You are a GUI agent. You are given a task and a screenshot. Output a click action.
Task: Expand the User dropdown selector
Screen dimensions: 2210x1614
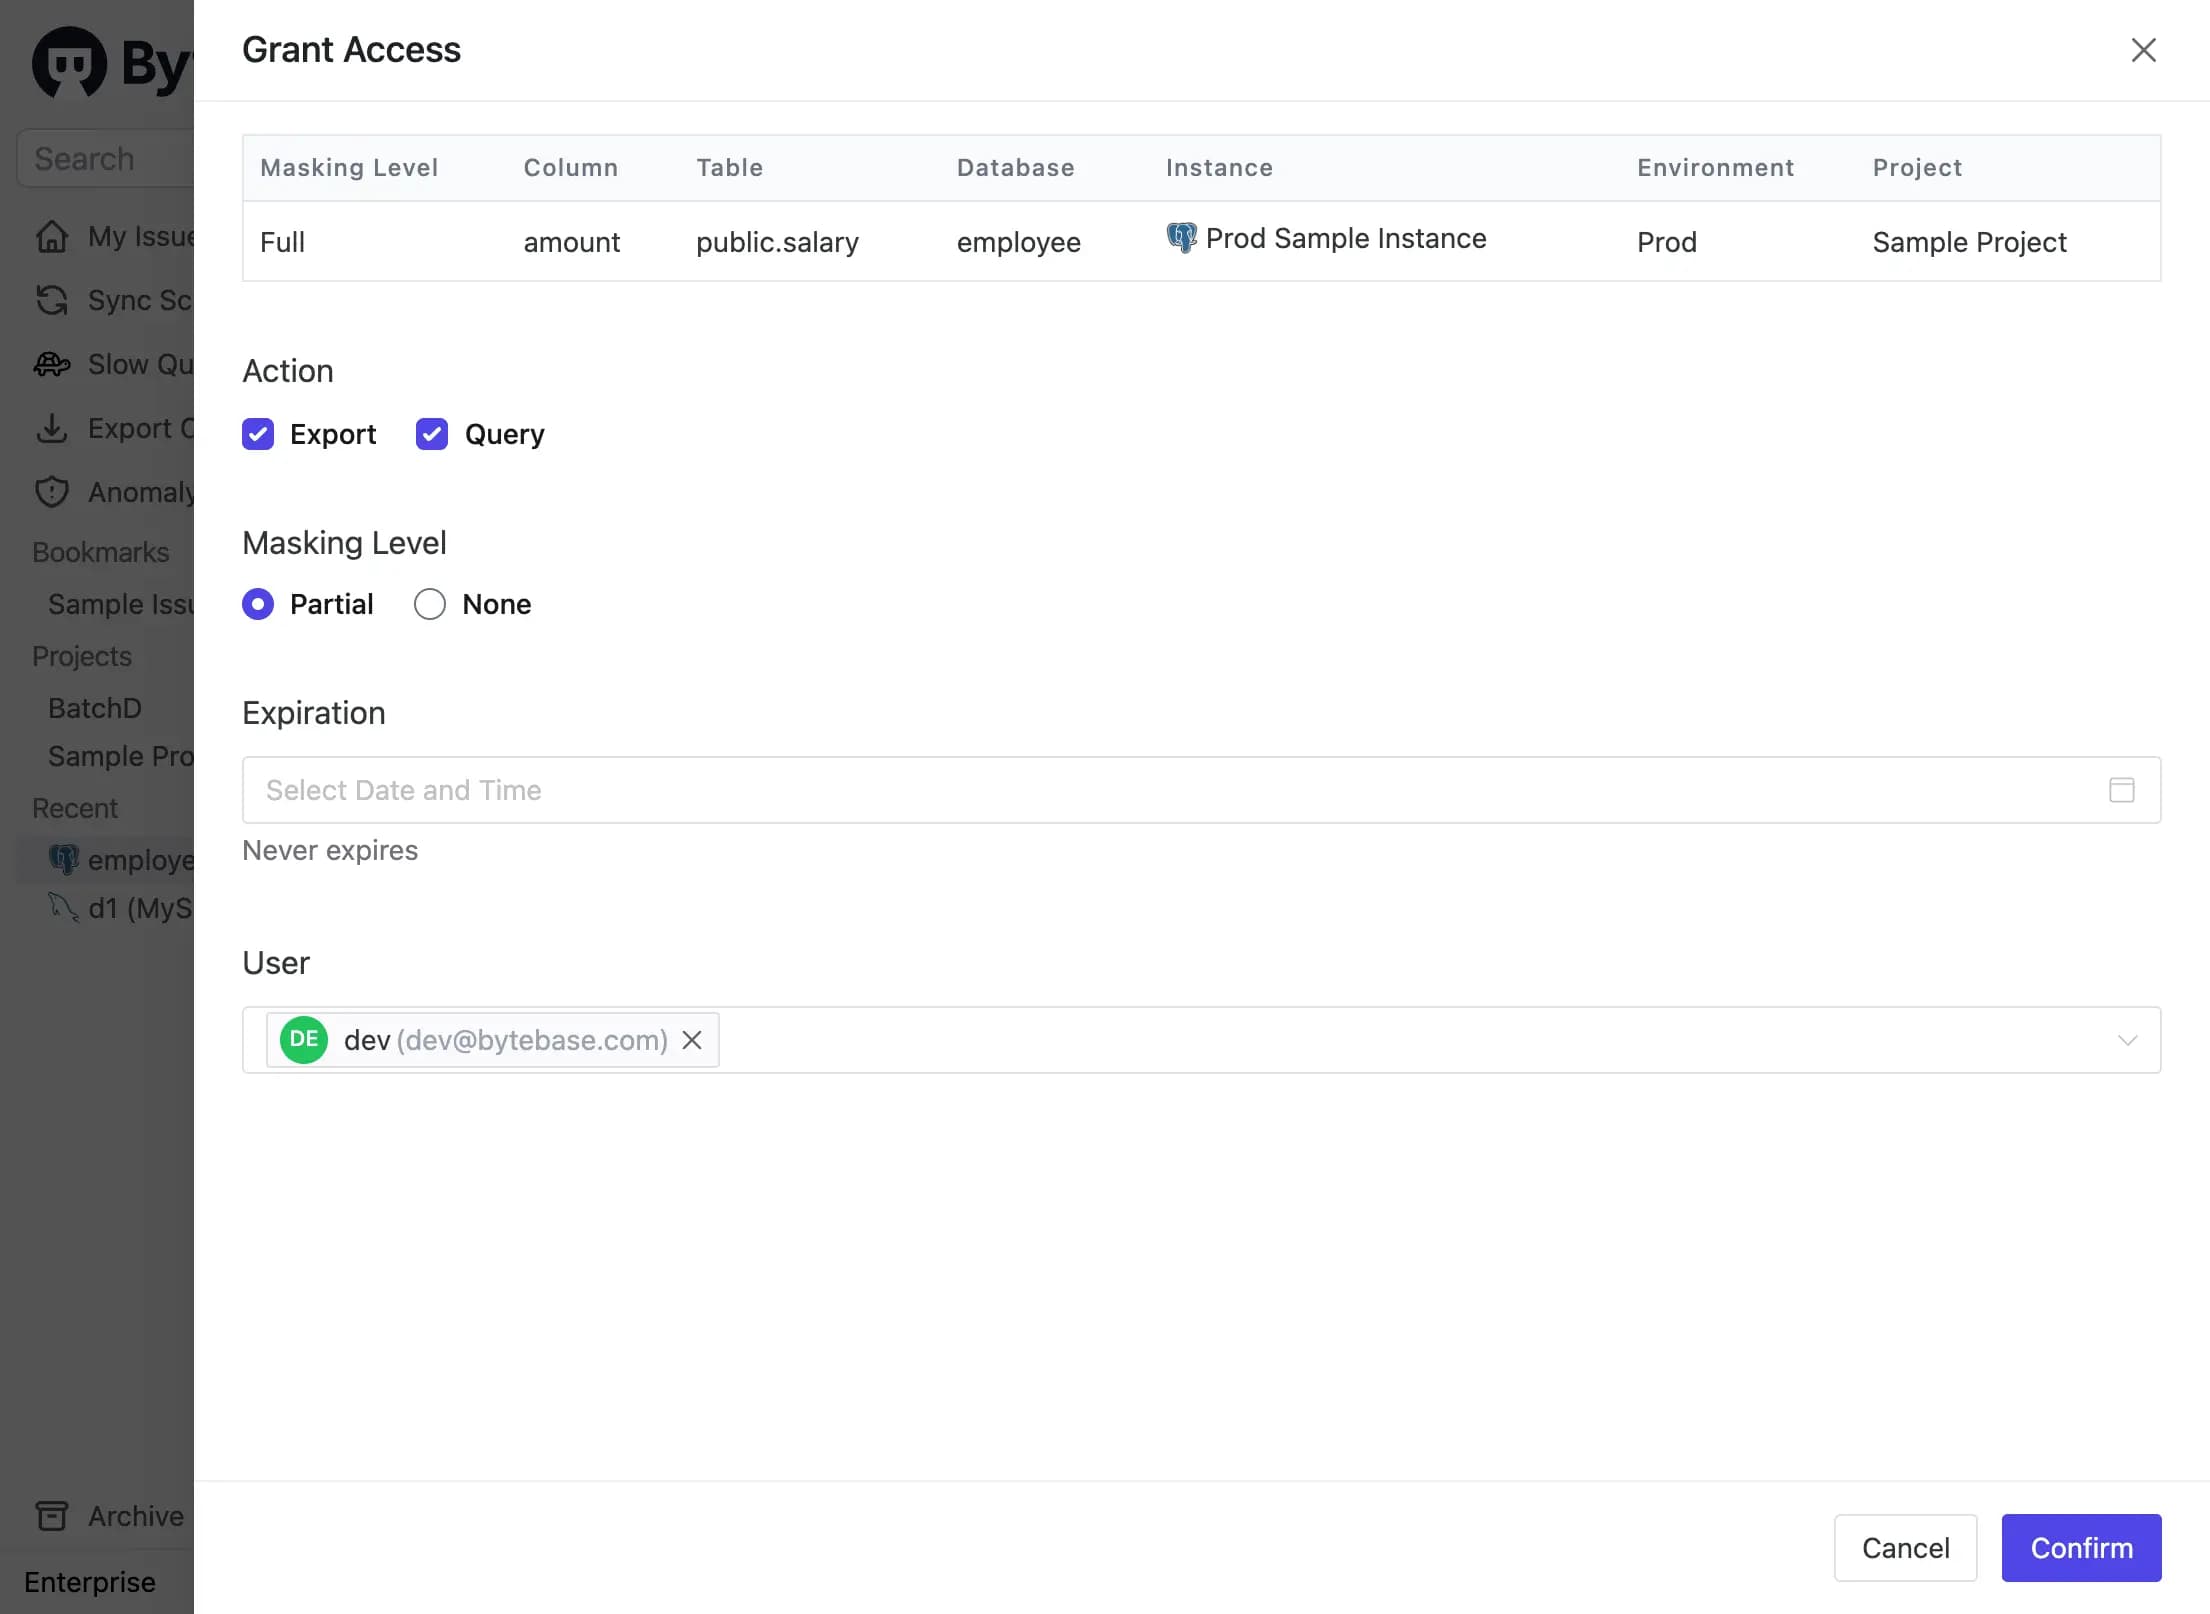point(2122,1039)
